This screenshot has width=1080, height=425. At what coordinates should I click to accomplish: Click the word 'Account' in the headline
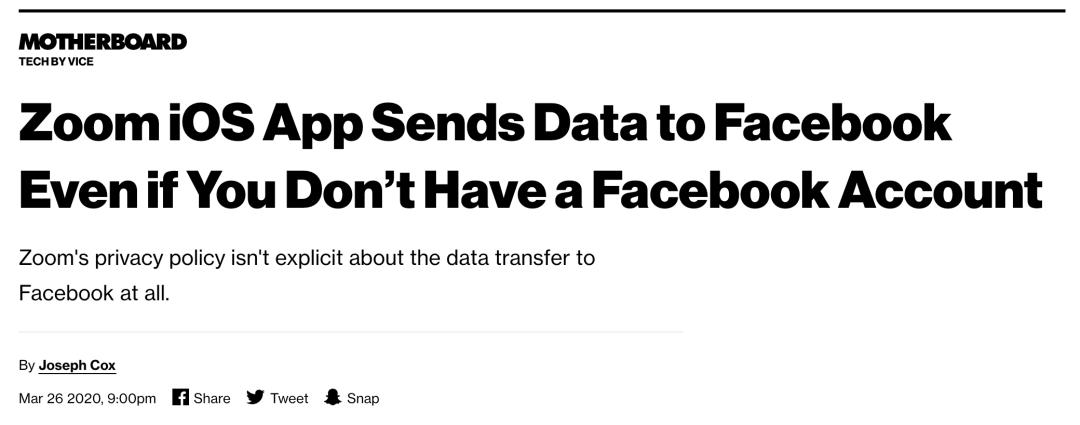click(x=940, y=186)
